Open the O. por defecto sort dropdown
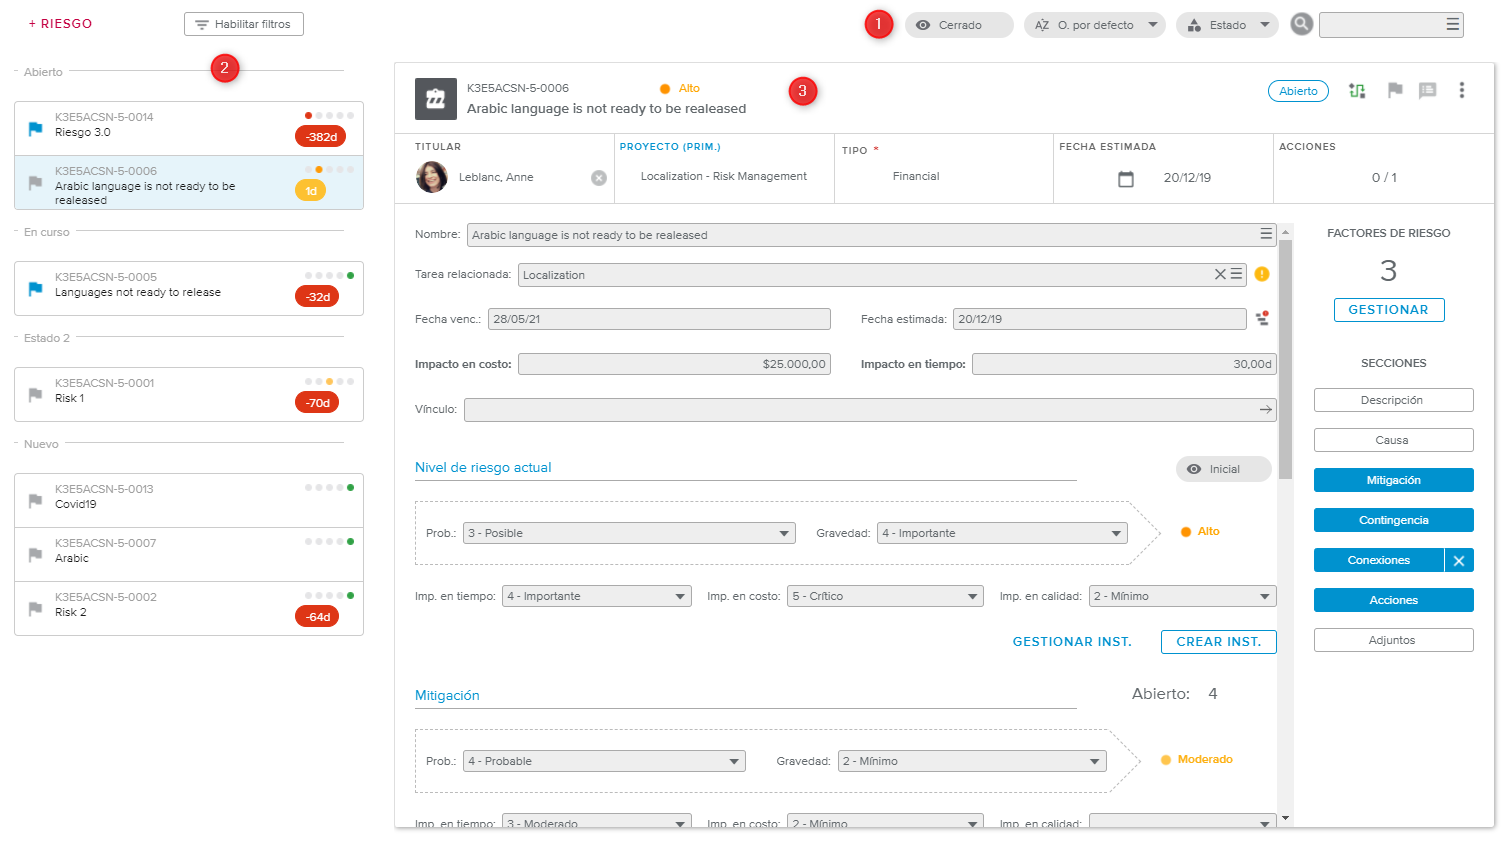The image size is (1504, 843). click(1094, 25)
